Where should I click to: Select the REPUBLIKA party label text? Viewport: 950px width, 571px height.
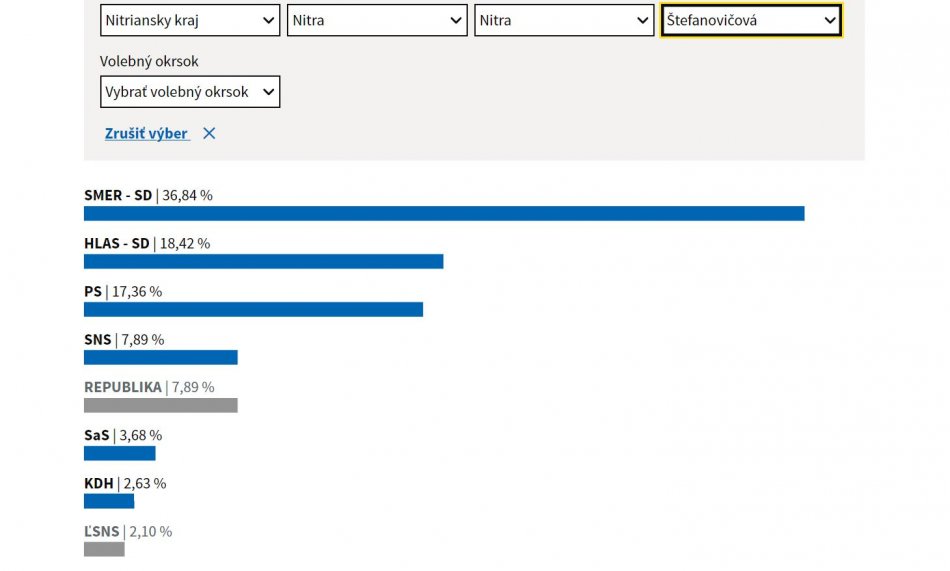(122, 388)
